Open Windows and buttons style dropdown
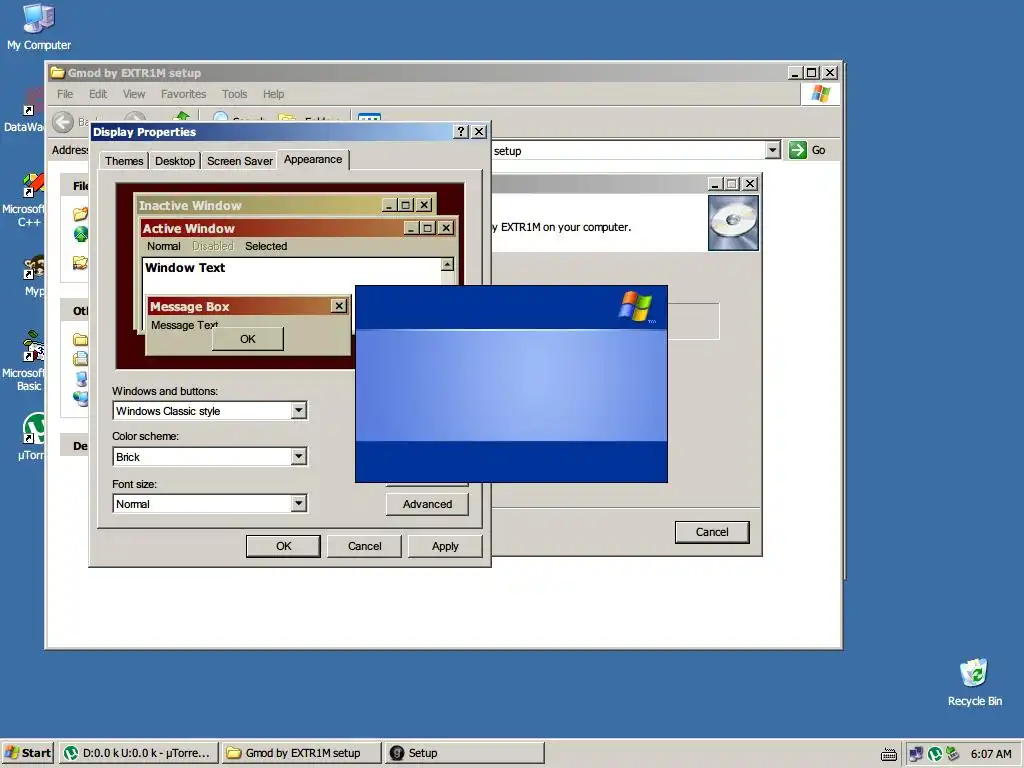This screenshot has height=768, width=1024. pos(298,411)
